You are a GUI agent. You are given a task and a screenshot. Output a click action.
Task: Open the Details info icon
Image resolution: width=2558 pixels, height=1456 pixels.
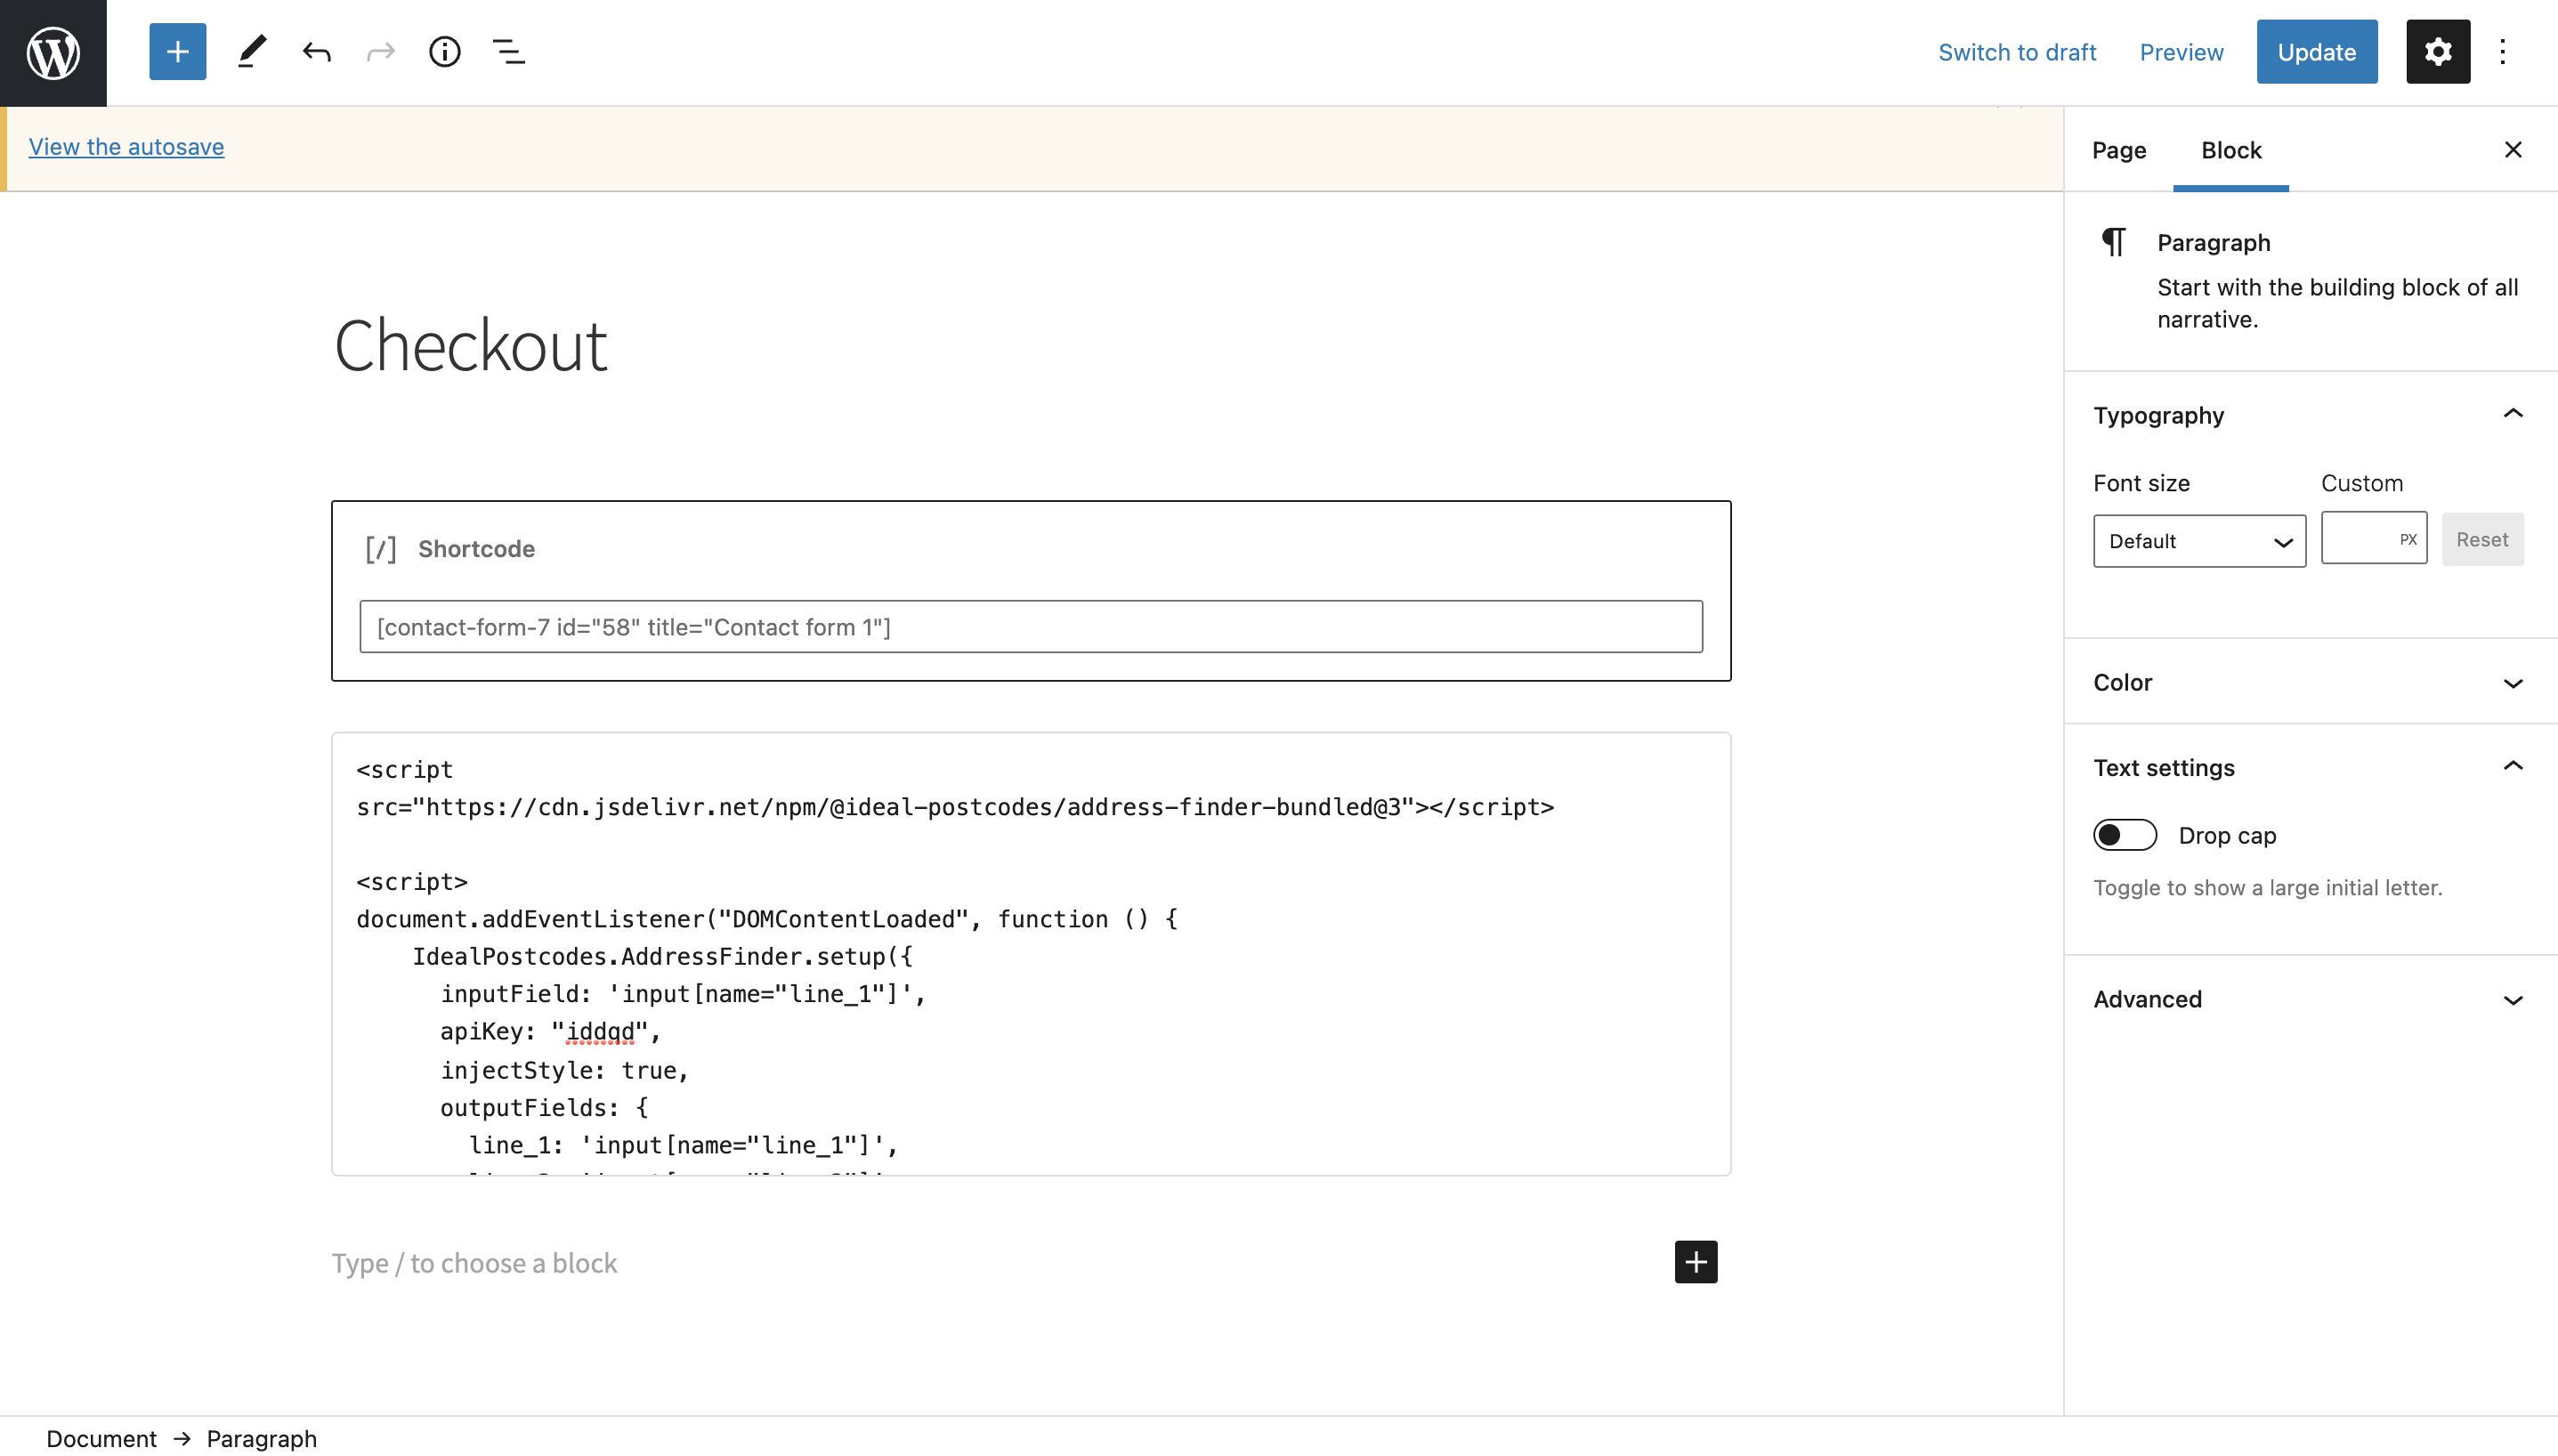click(445, 51)
